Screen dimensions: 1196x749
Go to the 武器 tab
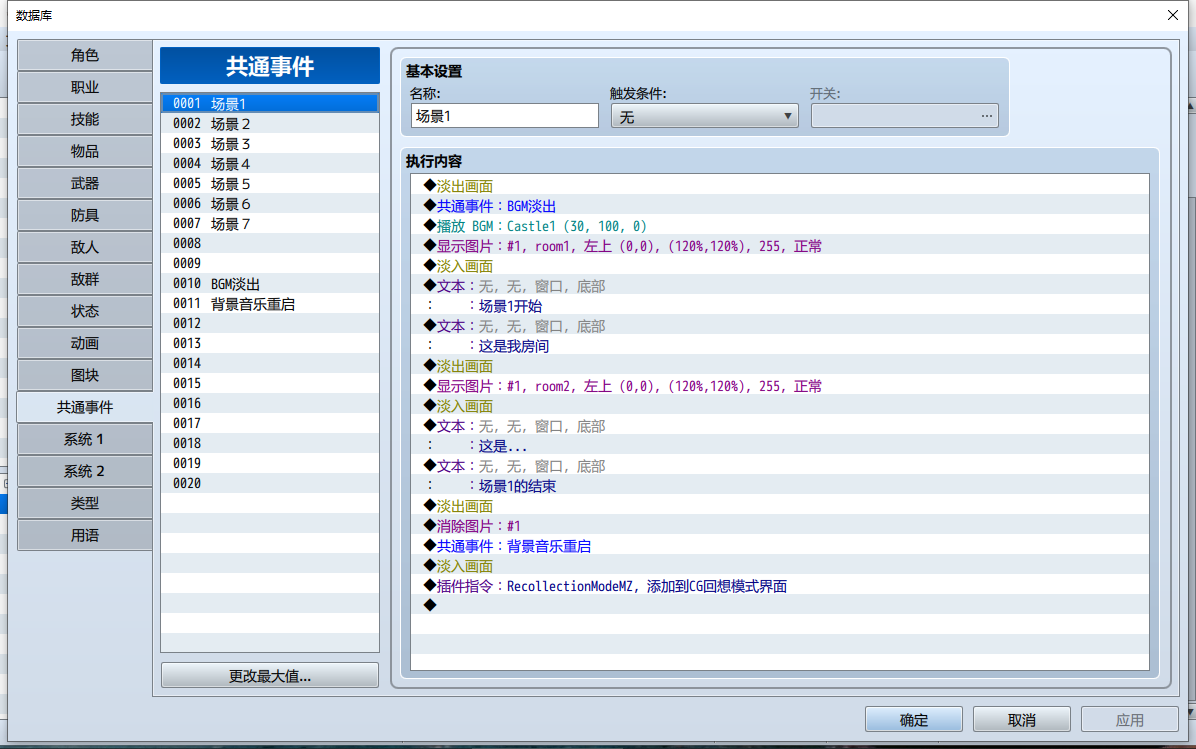(85, 184)
